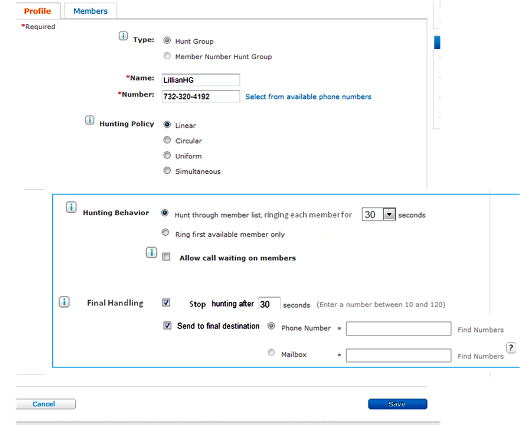Click the info icon beside Hunting Policy
Screen dimensions: 520x425
89,120
